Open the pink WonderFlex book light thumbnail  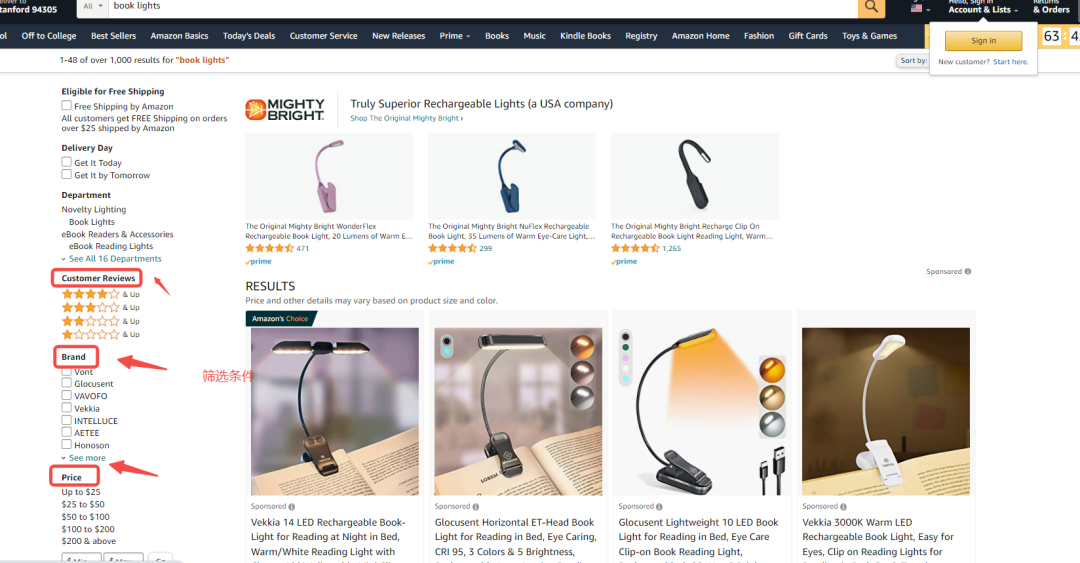(x=329, y=176)
